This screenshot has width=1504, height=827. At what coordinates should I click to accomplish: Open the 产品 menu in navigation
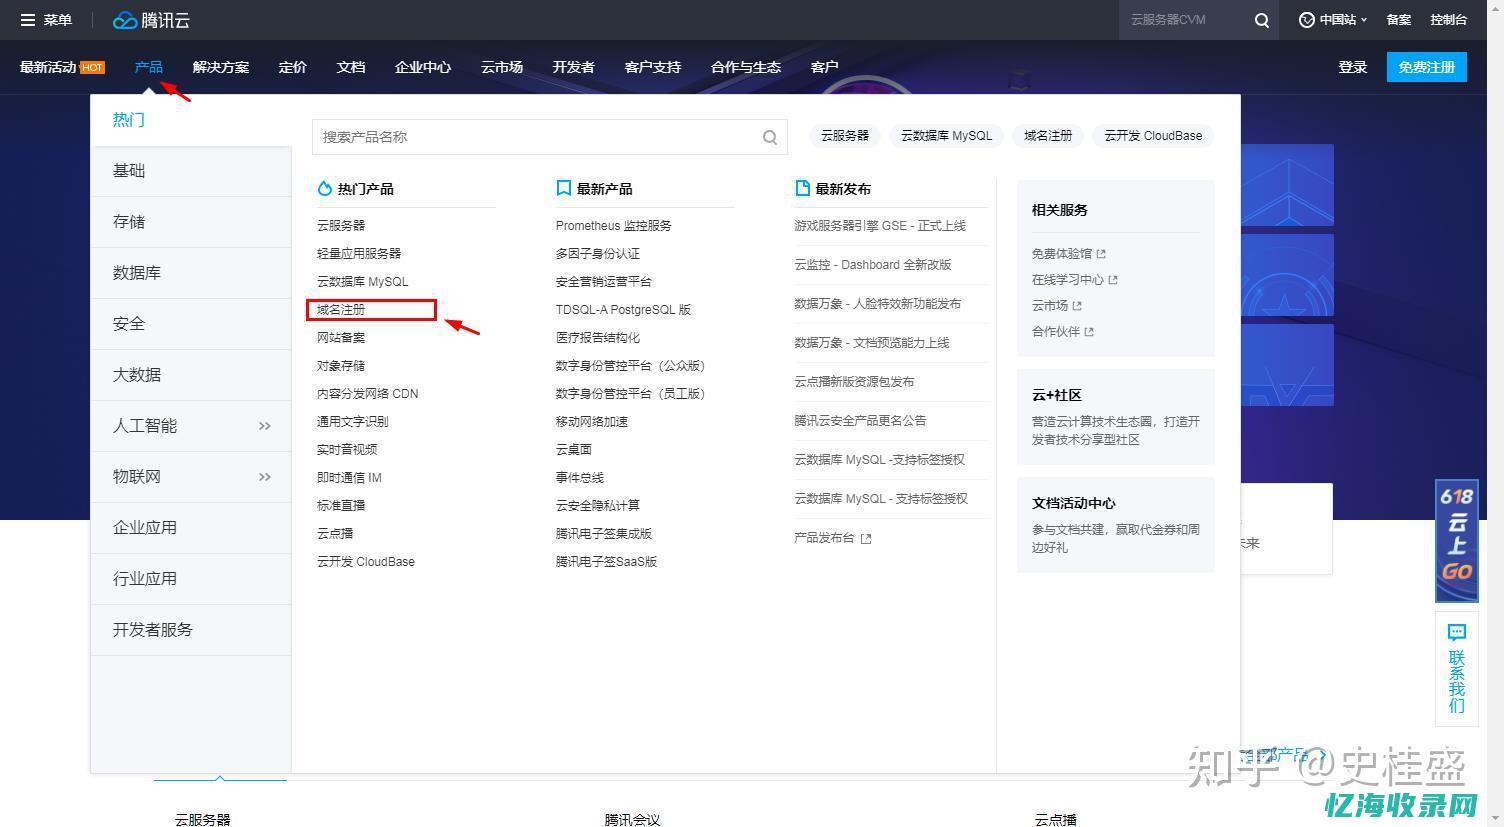click(148, 67)
